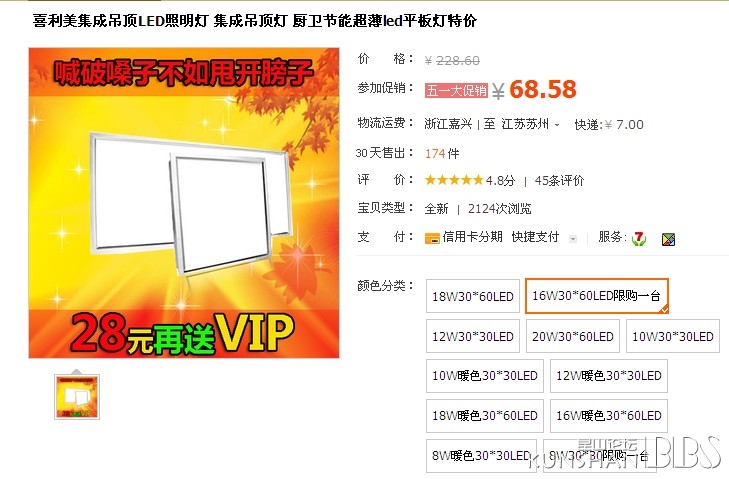Pick the 10W暖色30*30LED variant
The height and width of the screenshot is (479, 729).
pos(485,376)
